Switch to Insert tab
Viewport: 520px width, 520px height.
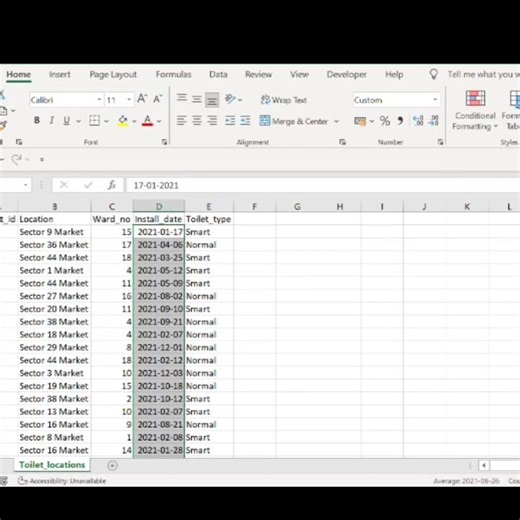click(x=60, y=74)
